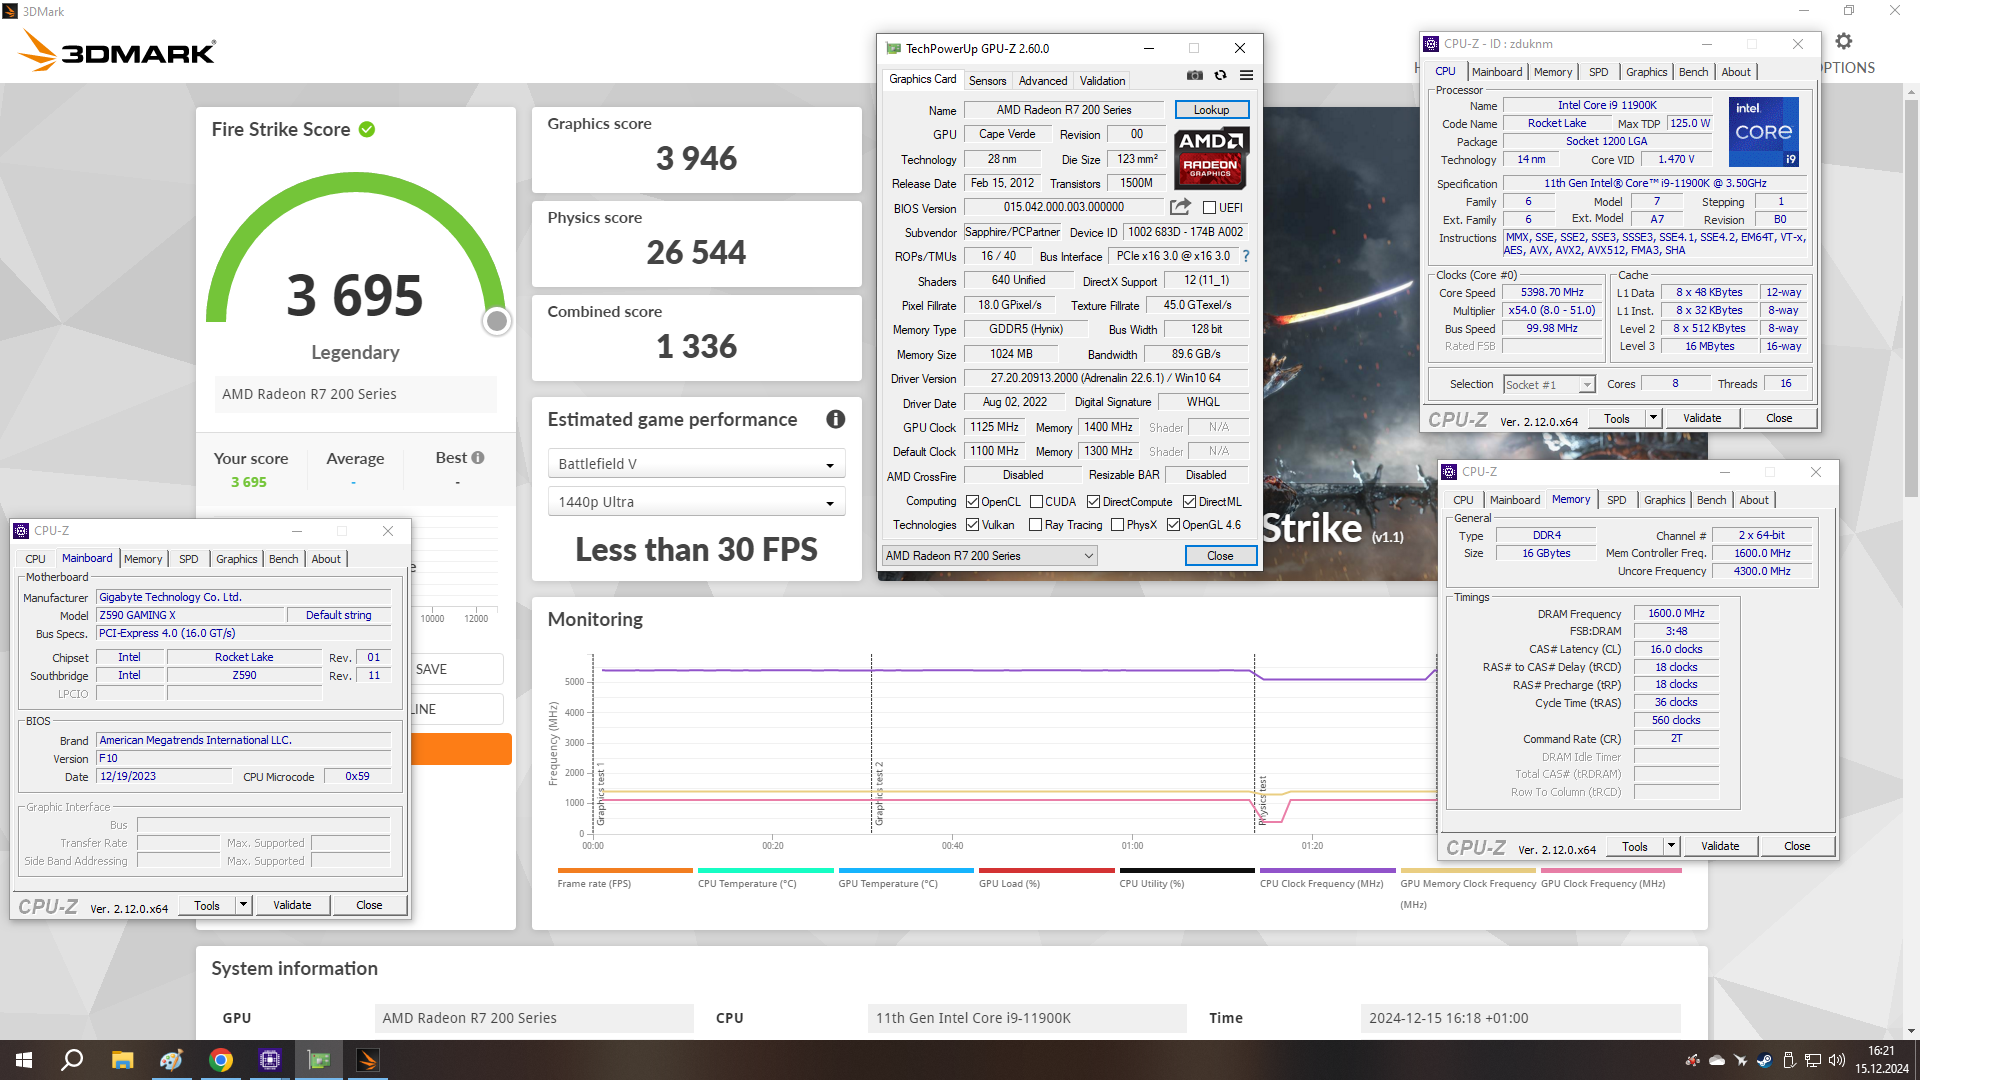Toggle the Vulkan checkbox in GPU-Z
The image size is (2000, 1080).
click(972, 525)
